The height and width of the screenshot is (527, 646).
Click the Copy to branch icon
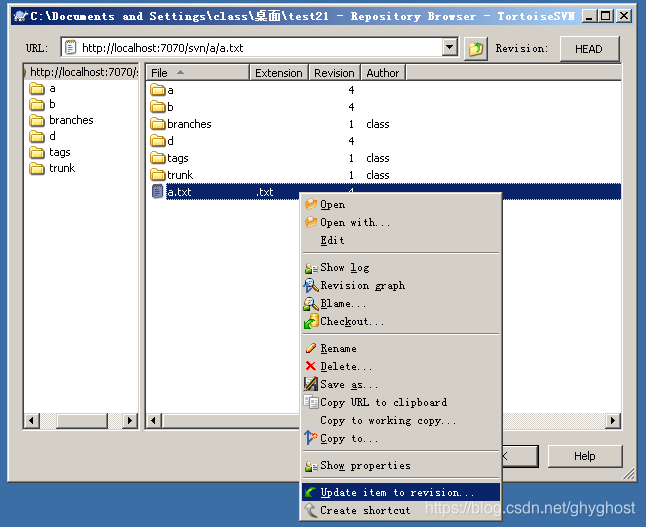[311, 438]
